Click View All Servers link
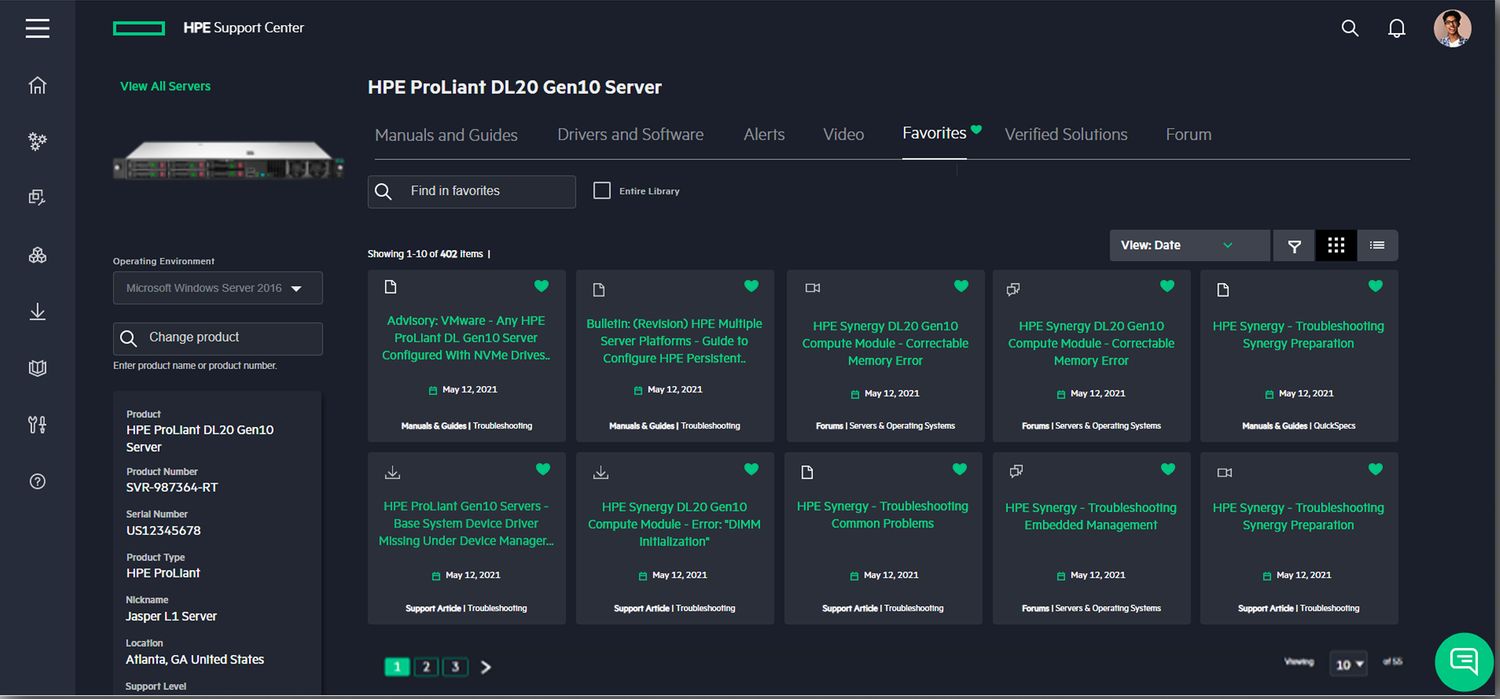The width and height of the screenshot is (1500, 699). tap(165, 86)
